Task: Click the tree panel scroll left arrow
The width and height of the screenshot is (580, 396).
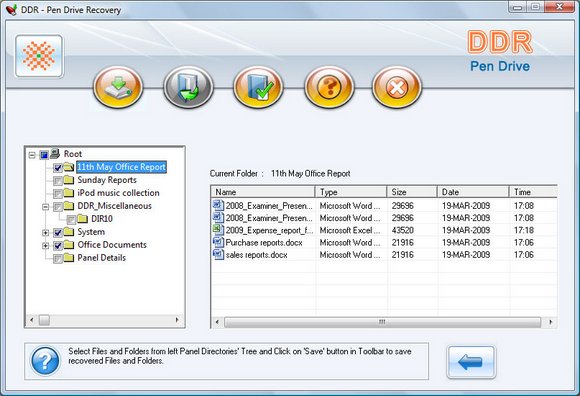Action: point(32,320)
